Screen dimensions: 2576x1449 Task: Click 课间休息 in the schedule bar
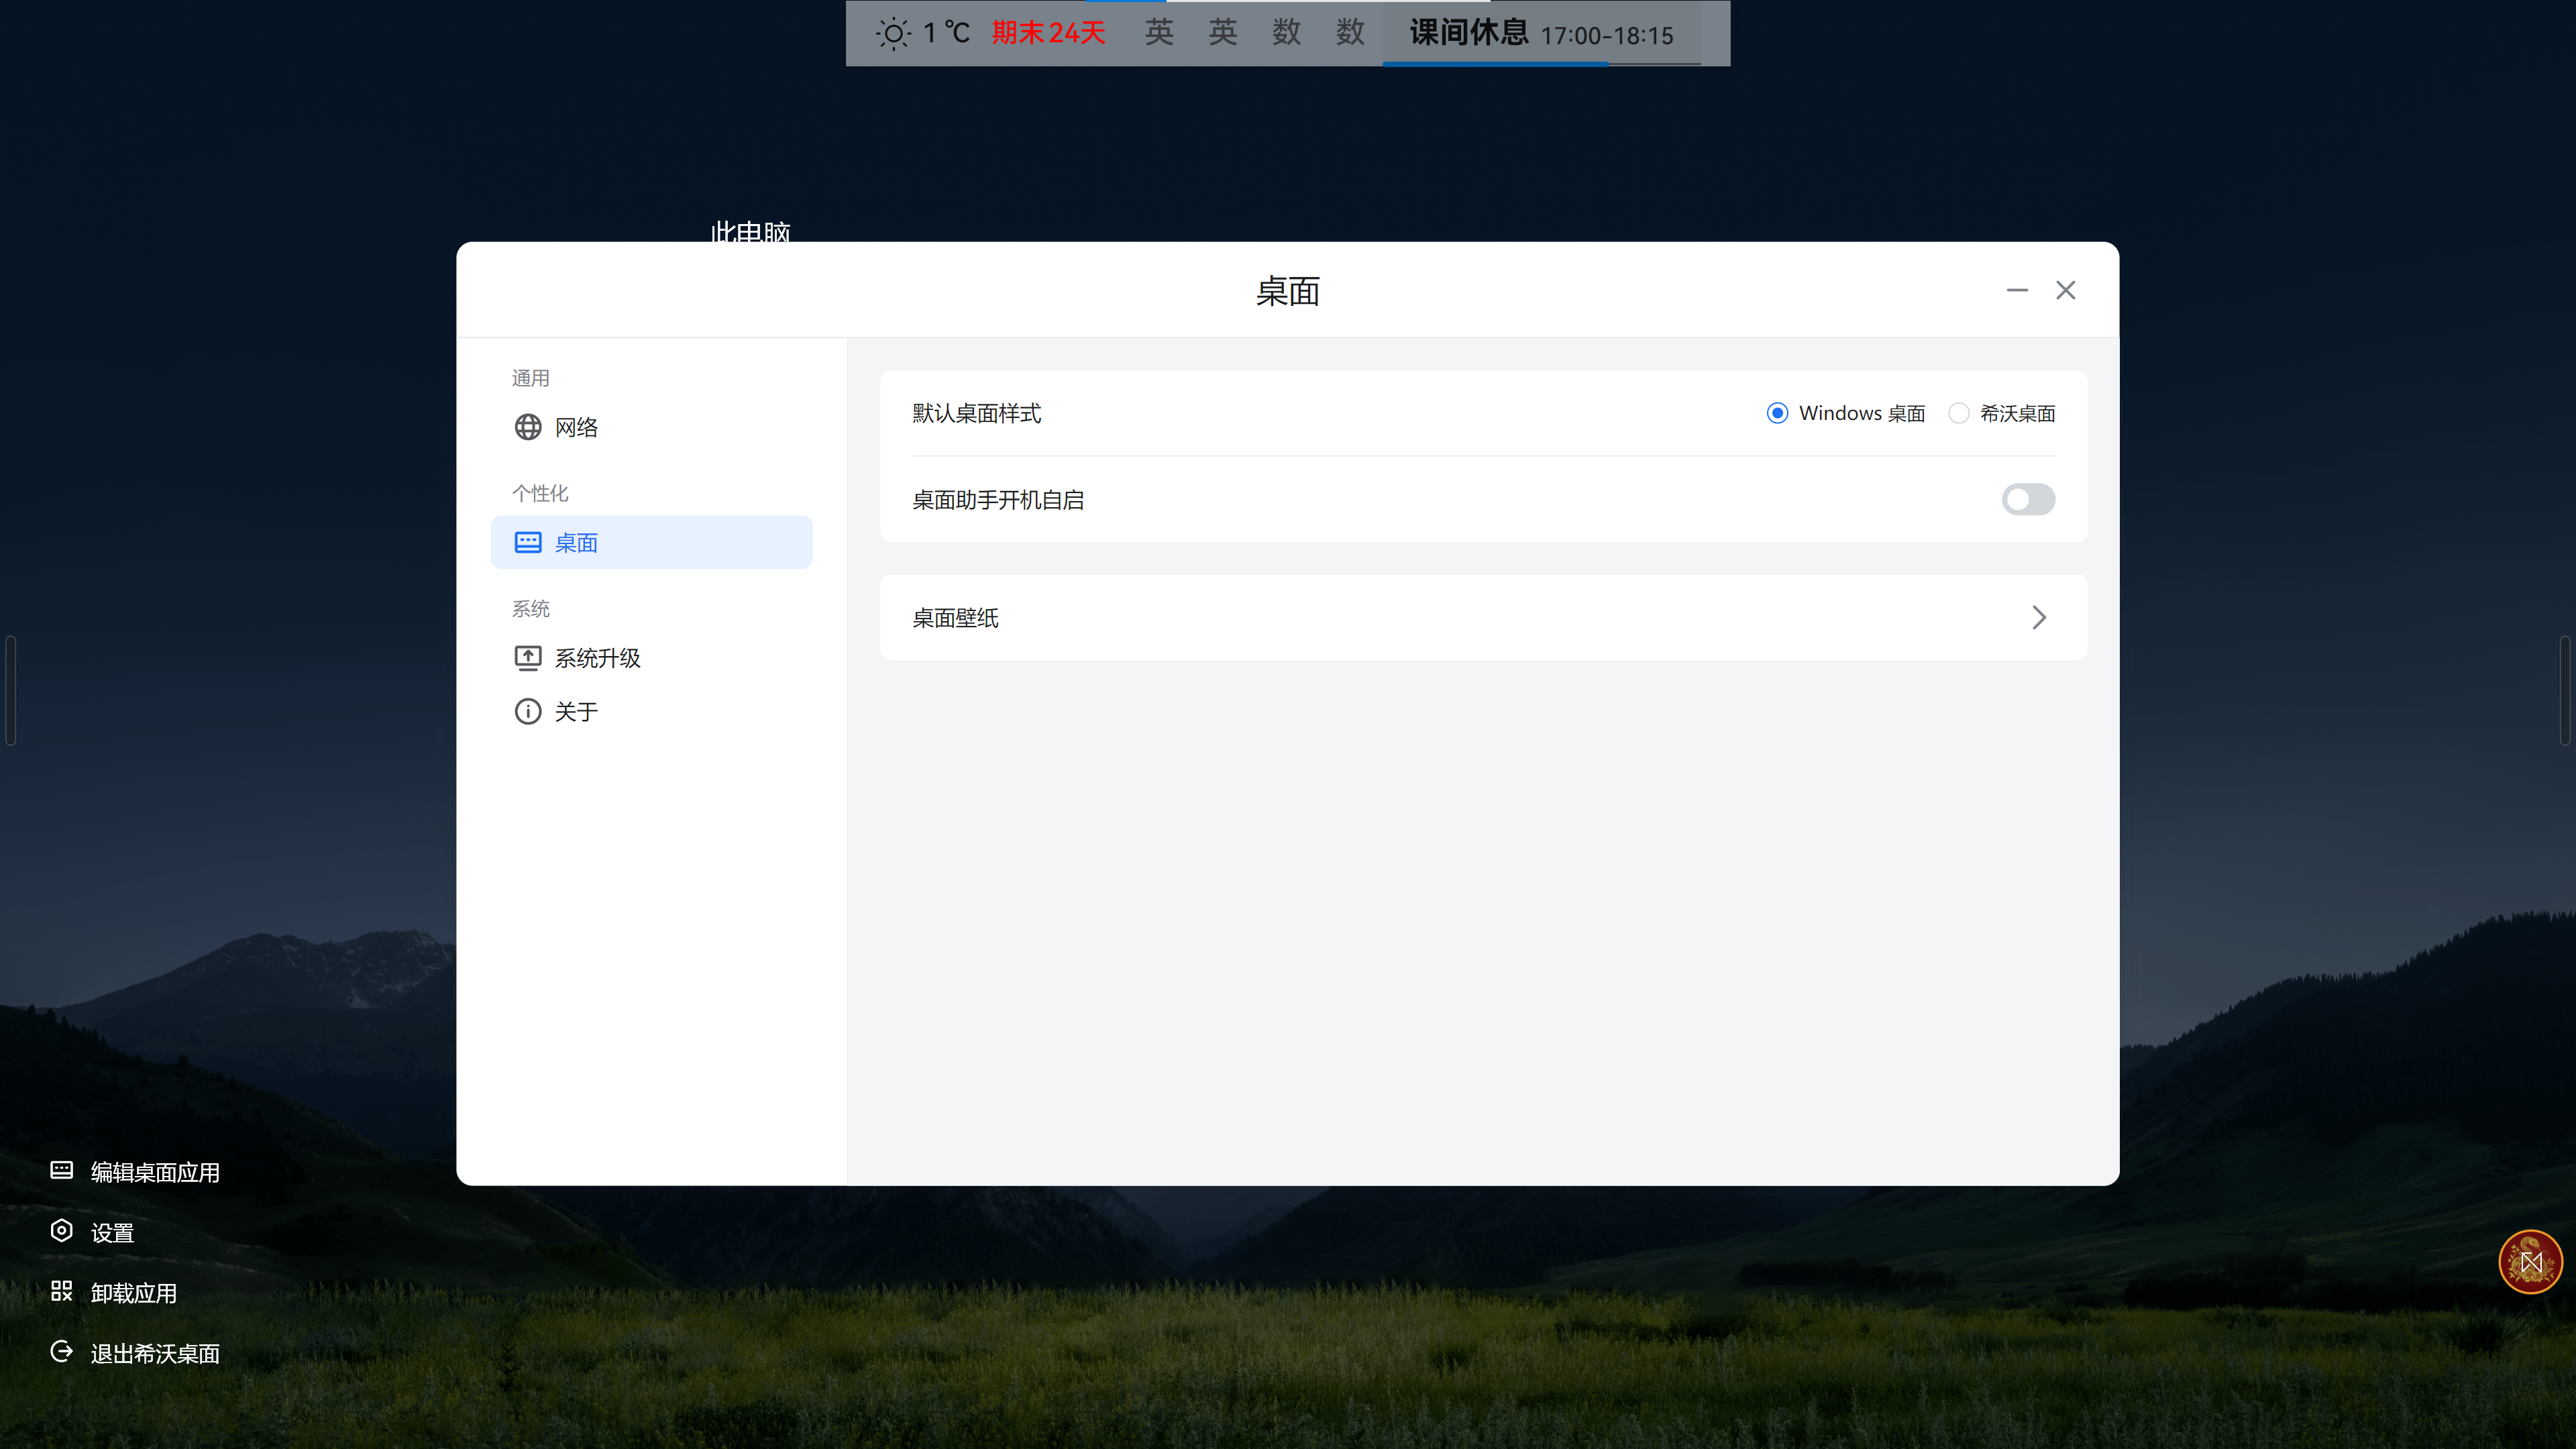tap(1469, 32)
